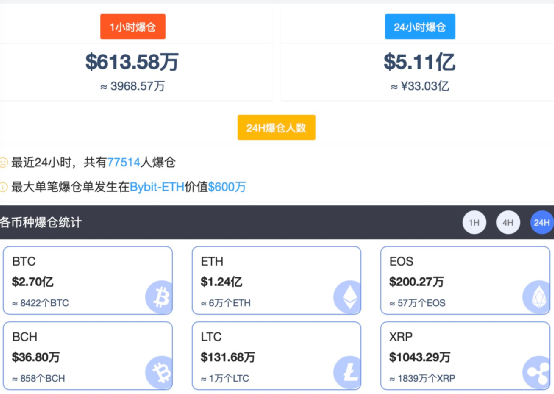This screenshot has height=394, width=554.
Task: Click the $600万 value link
Action: (227, 187)
